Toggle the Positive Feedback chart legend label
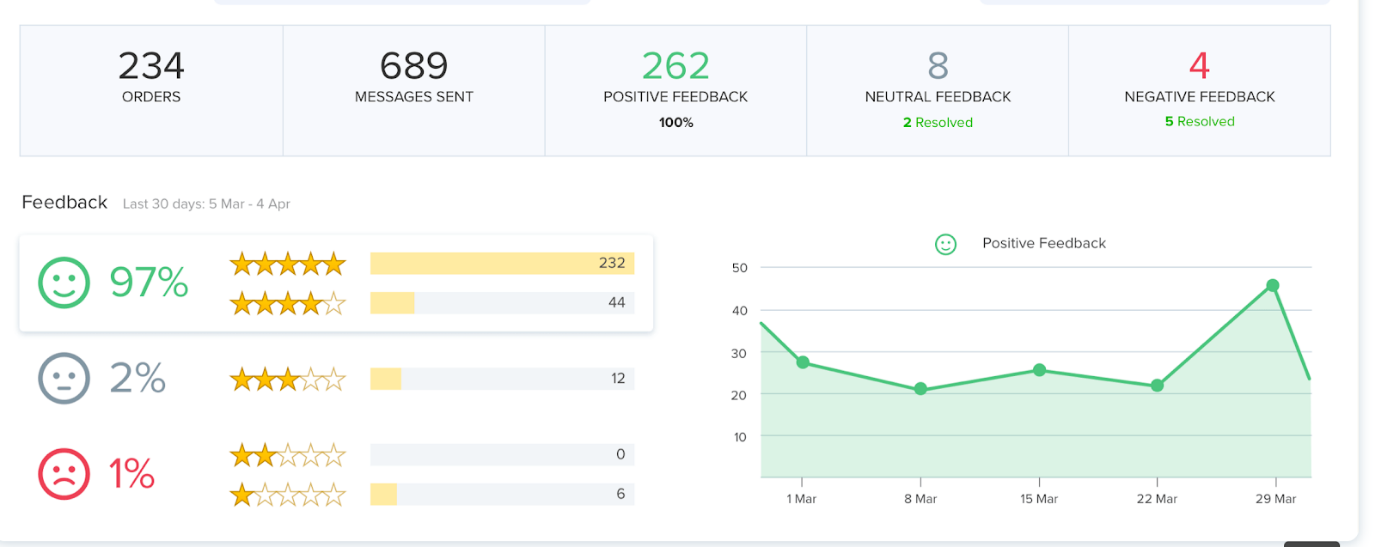 [1043, 243]
